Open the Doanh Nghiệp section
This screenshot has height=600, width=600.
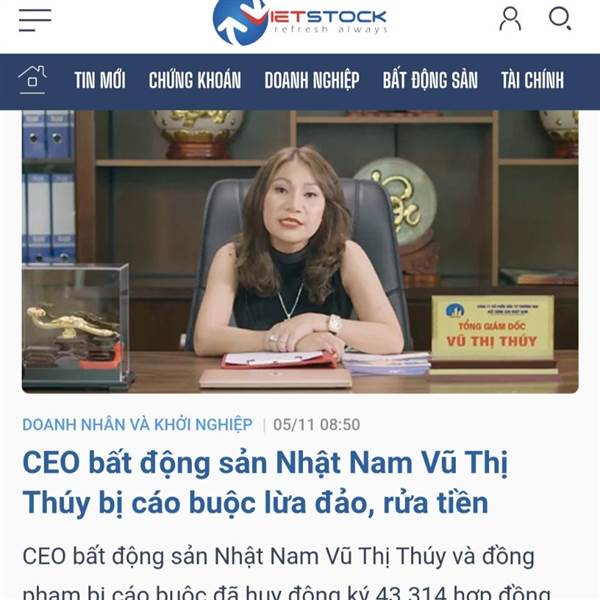pyautogui.click(x=312, y=80)
